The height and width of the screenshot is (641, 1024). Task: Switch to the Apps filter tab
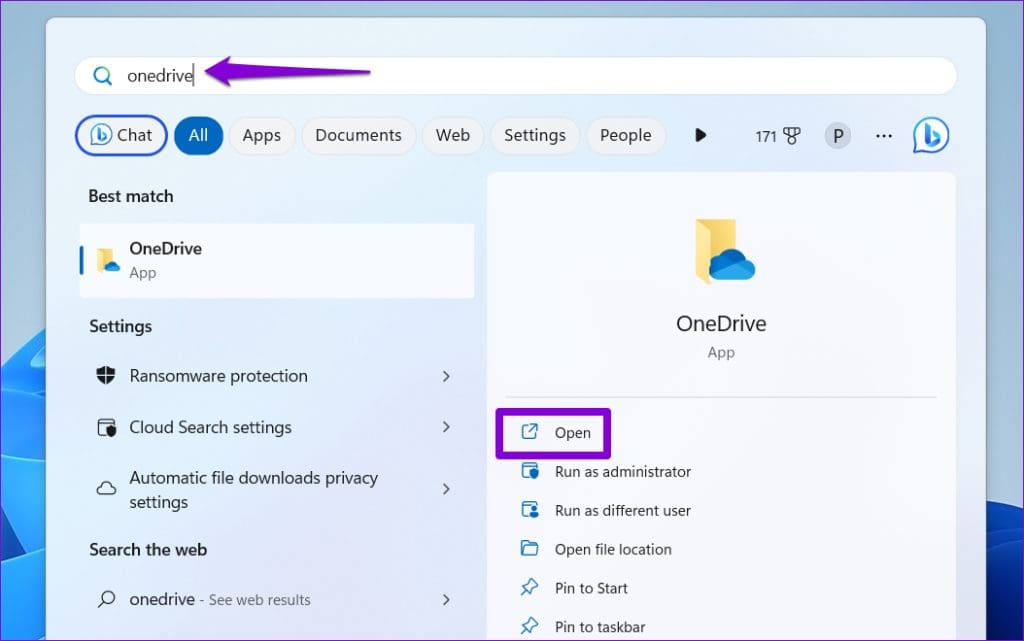pos(261,135)
